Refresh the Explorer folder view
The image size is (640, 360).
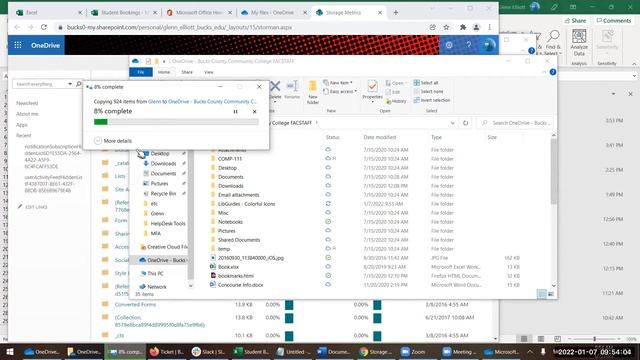pyautogui.click(x=465, y=123)
